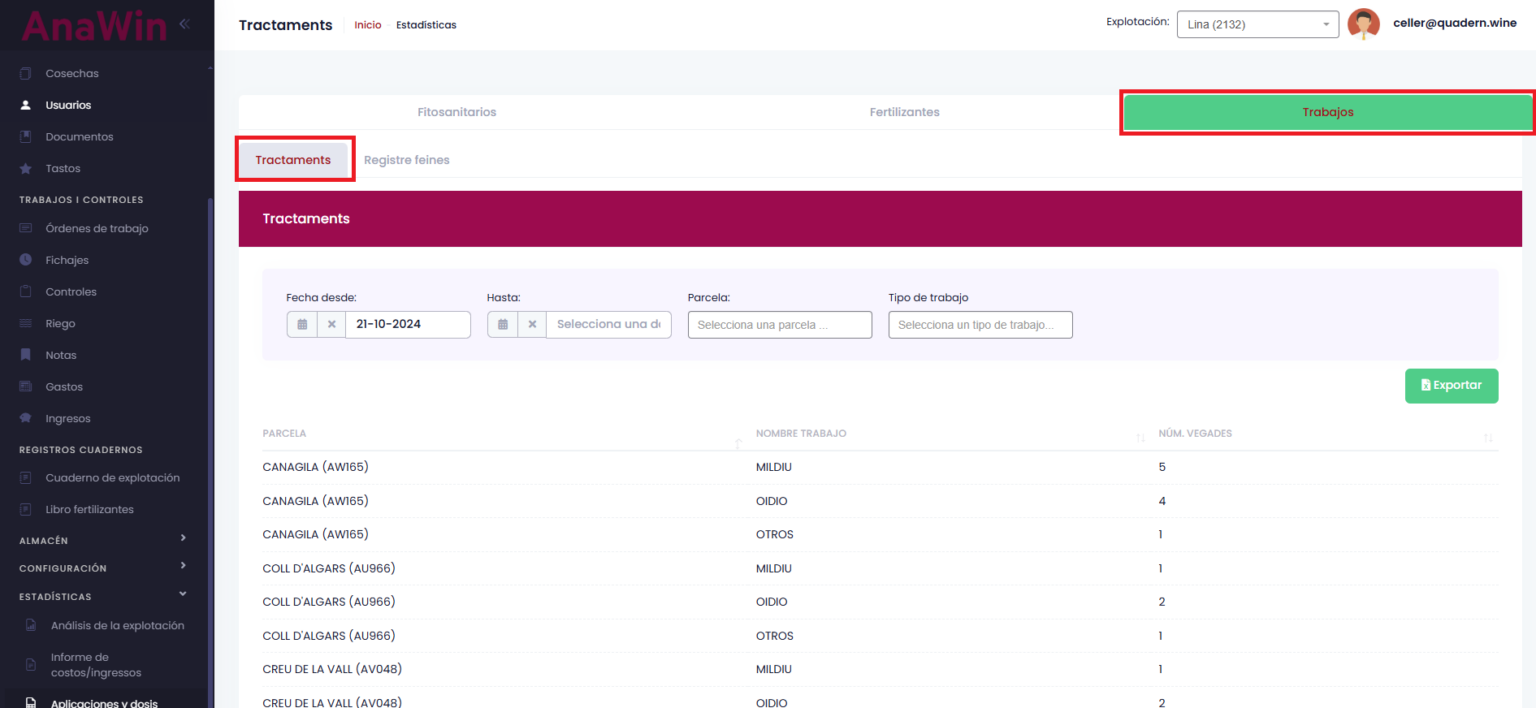Image resolution: width=1536 pixels, height=708 pixels.
Task: Expand the Configuración section in the sidebar
Action: (x=183, y=567)
